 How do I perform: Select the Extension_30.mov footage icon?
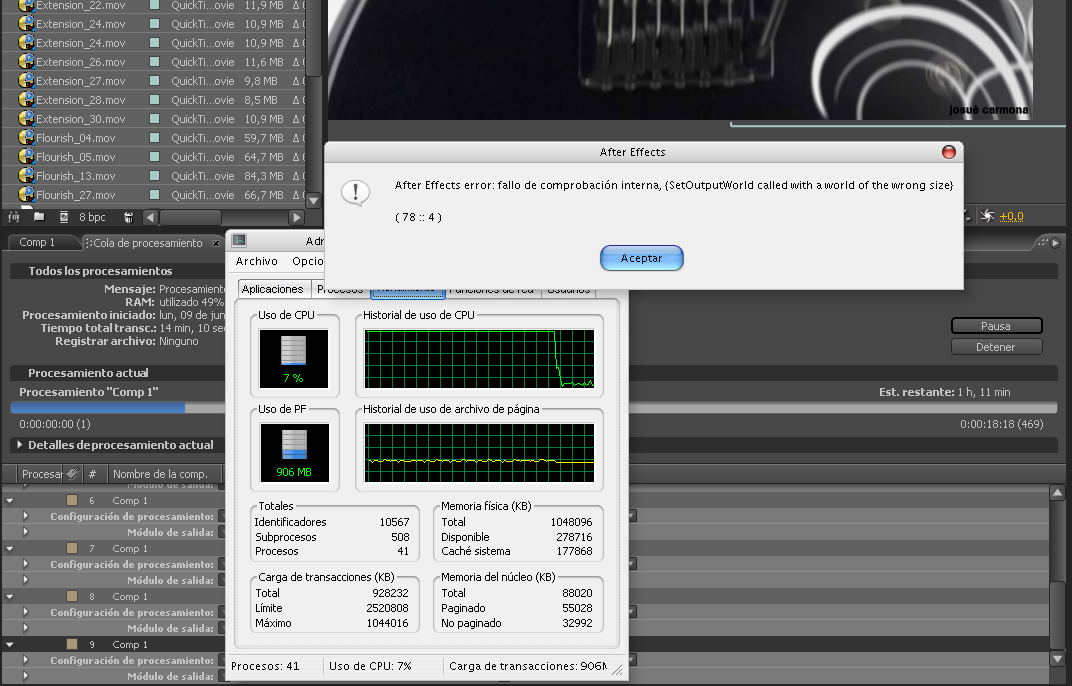coord(26,119)
